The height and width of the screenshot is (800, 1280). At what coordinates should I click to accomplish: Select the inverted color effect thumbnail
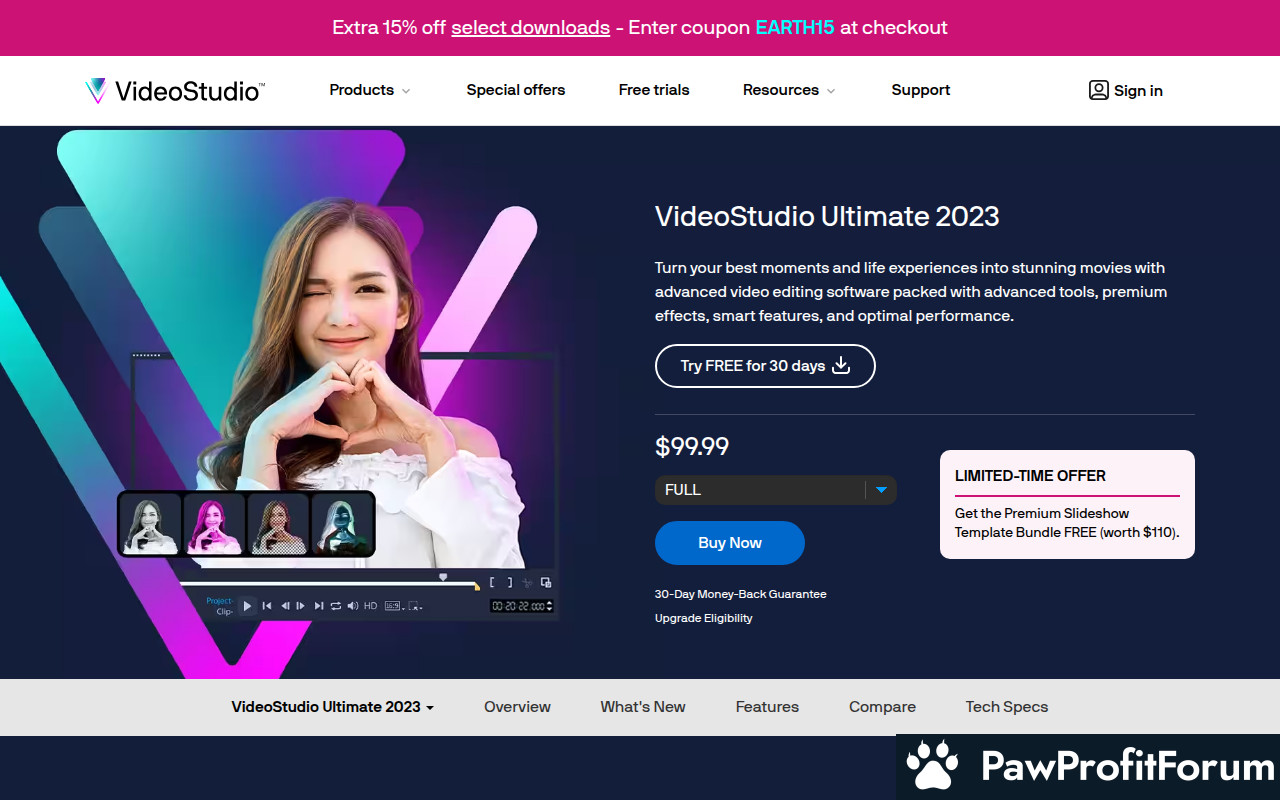[x=342, y=524]
